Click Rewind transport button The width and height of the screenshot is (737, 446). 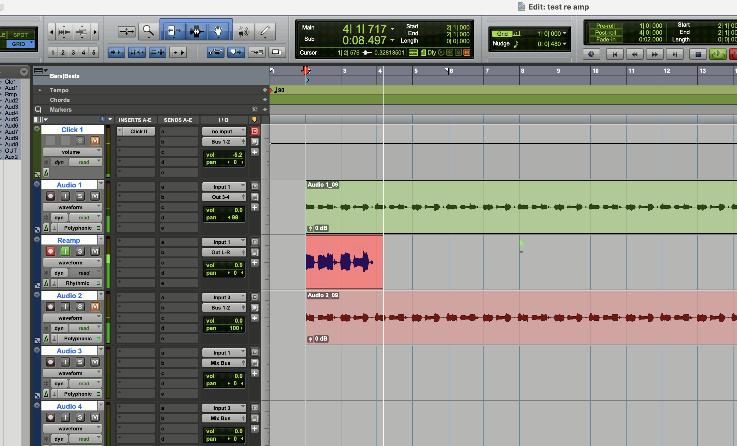(635, 55)
